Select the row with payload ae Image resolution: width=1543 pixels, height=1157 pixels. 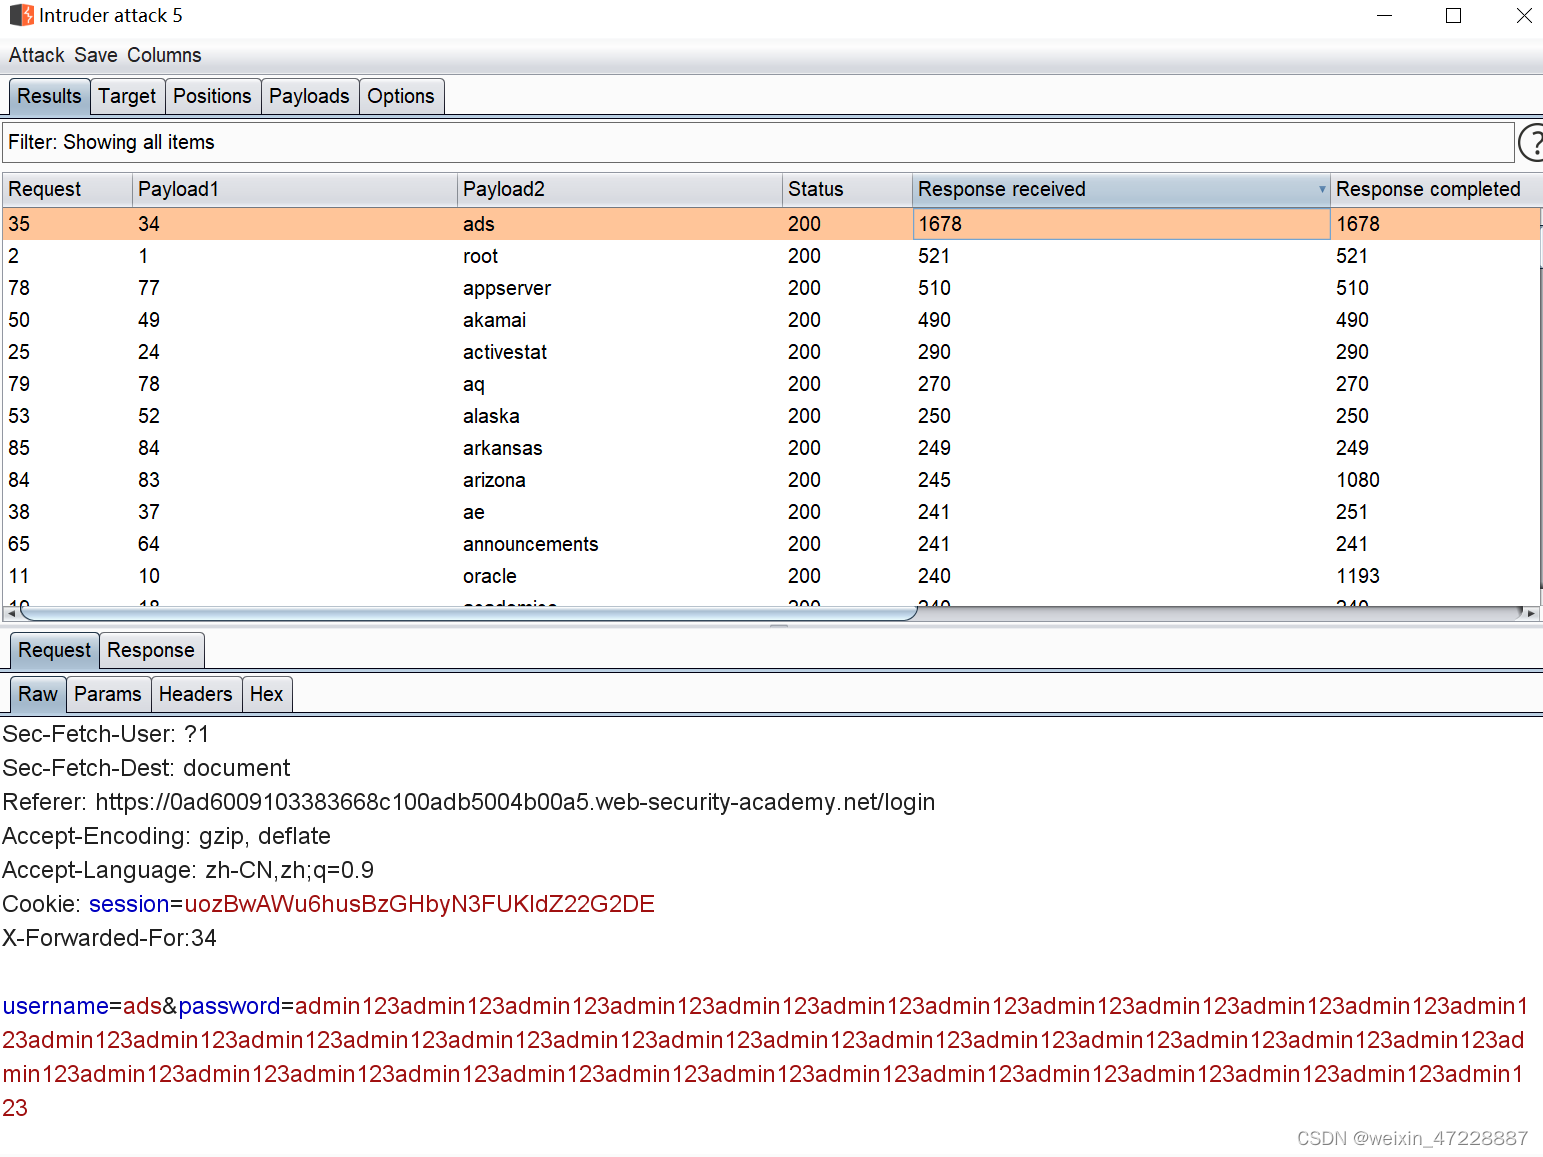pyautogui.click(x=771, y=512)
